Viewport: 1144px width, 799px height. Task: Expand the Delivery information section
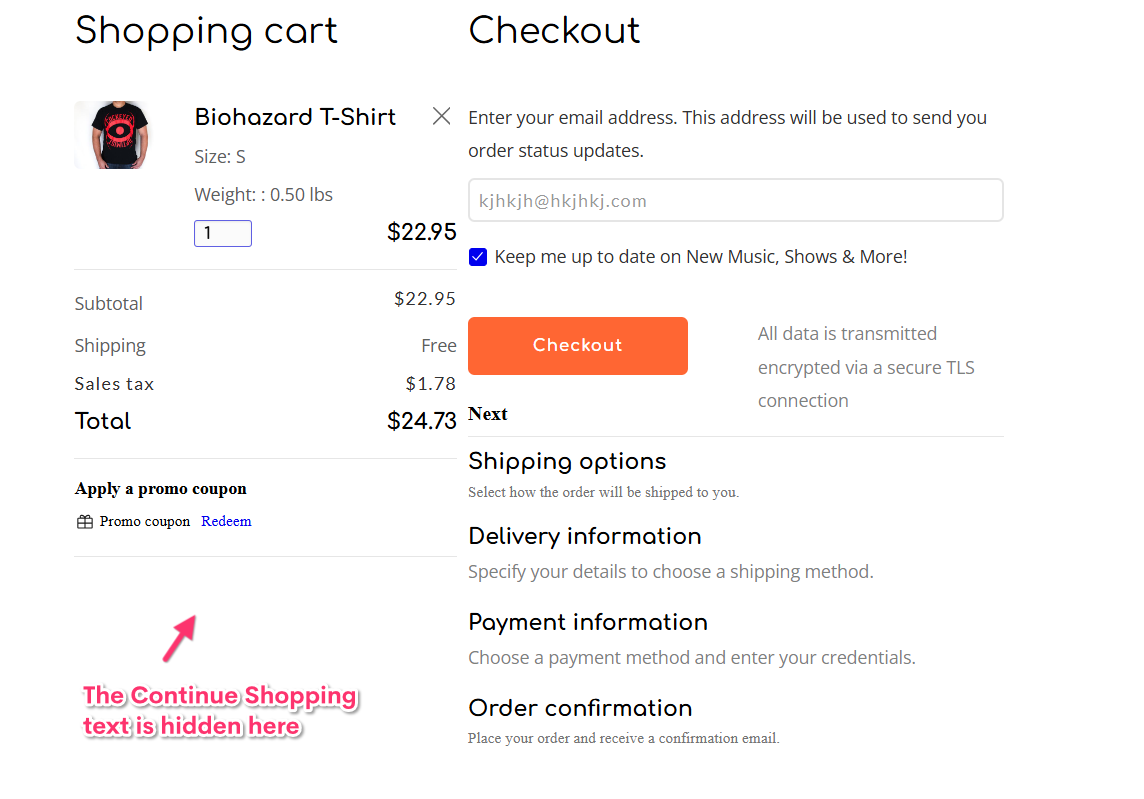(x=584, y=536)
